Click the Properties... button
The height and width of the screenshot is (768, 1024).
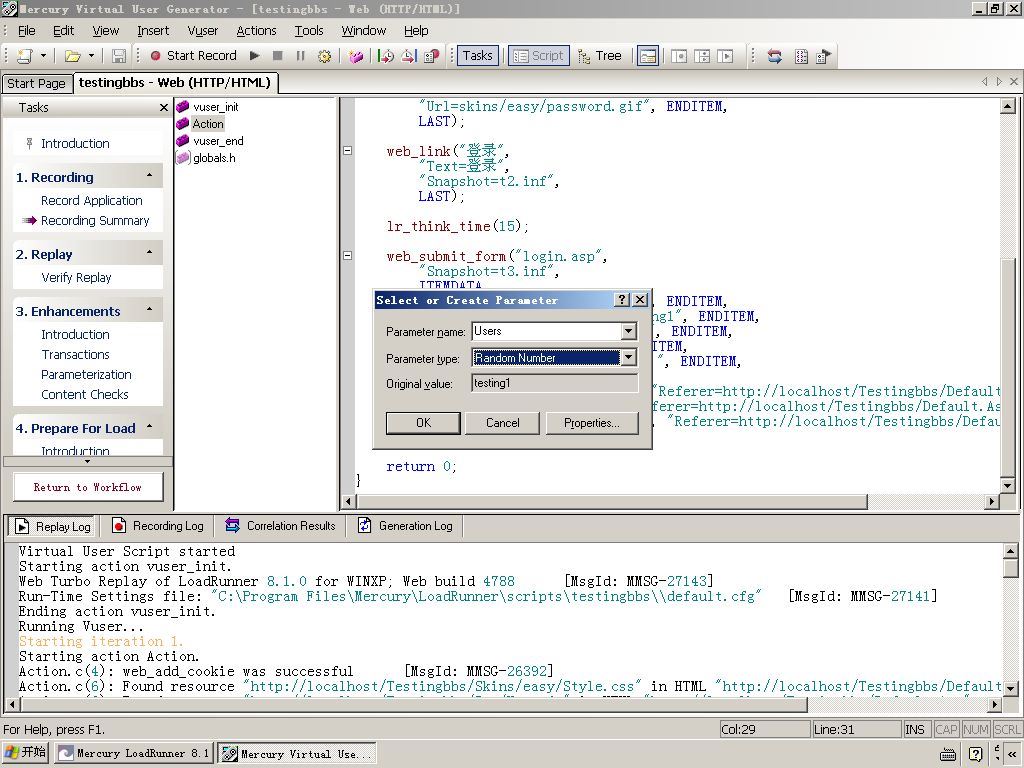click(591, 423)
